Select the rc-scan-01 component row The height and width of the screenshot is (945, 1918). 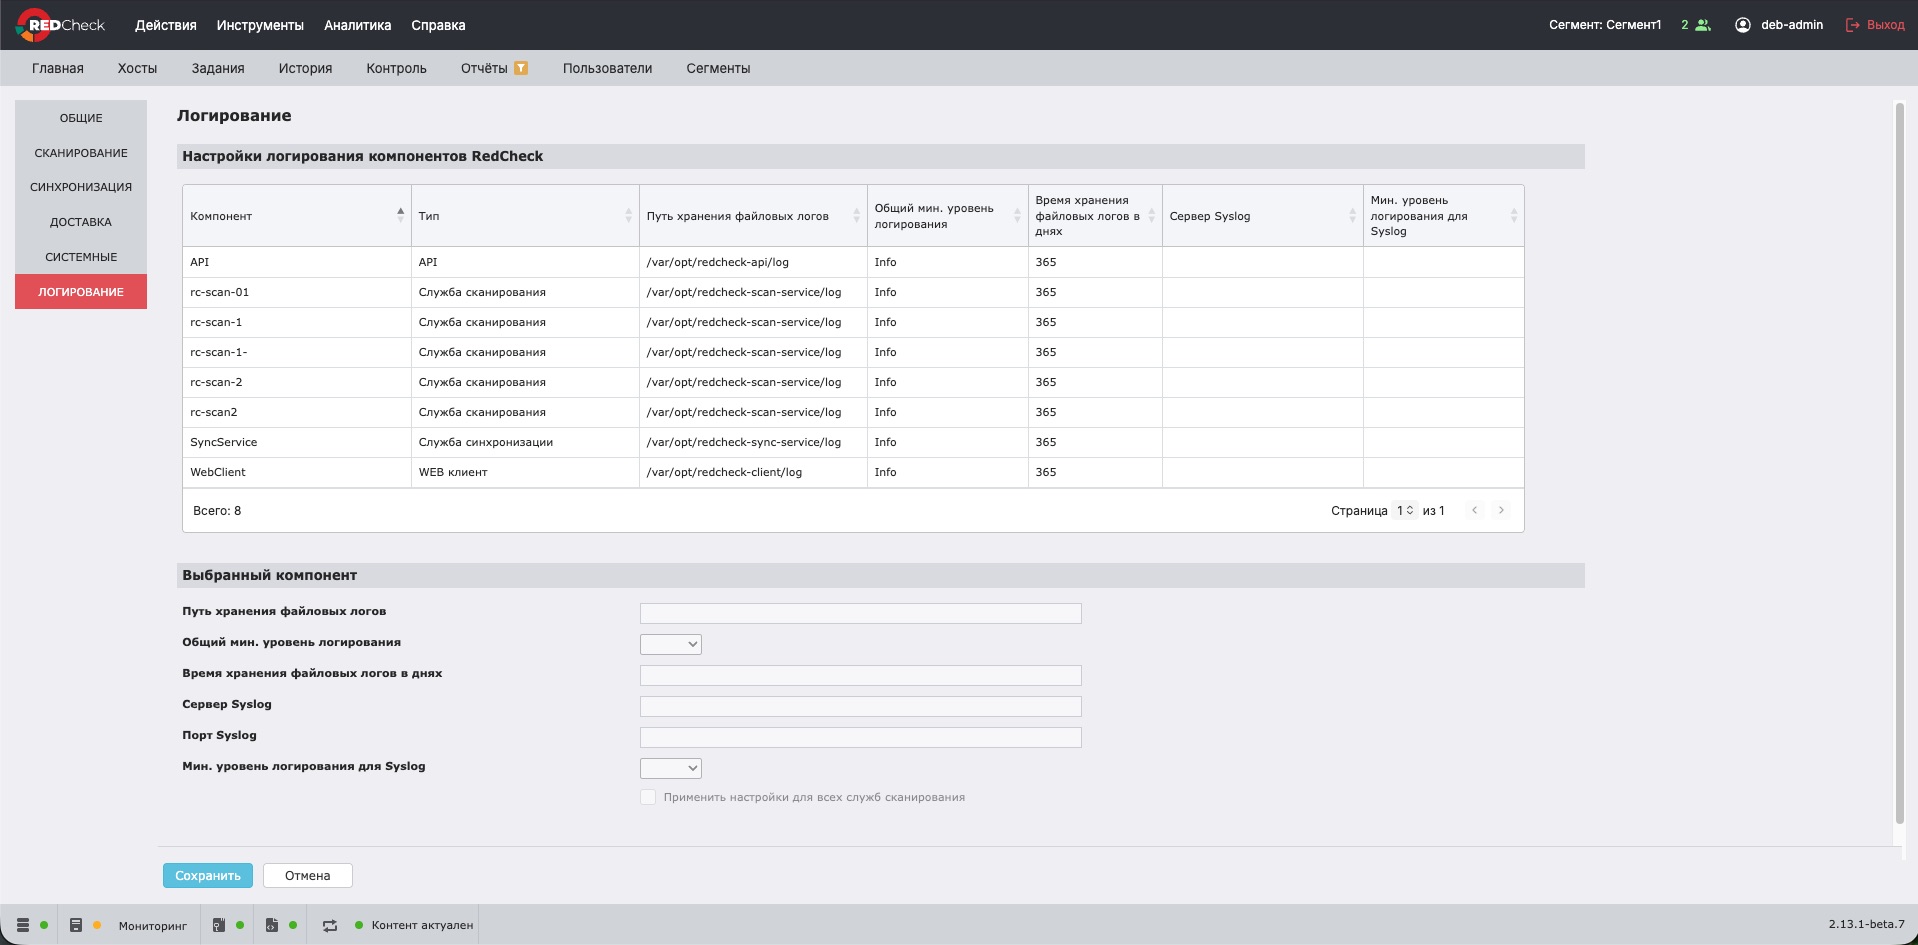[853, 292]
